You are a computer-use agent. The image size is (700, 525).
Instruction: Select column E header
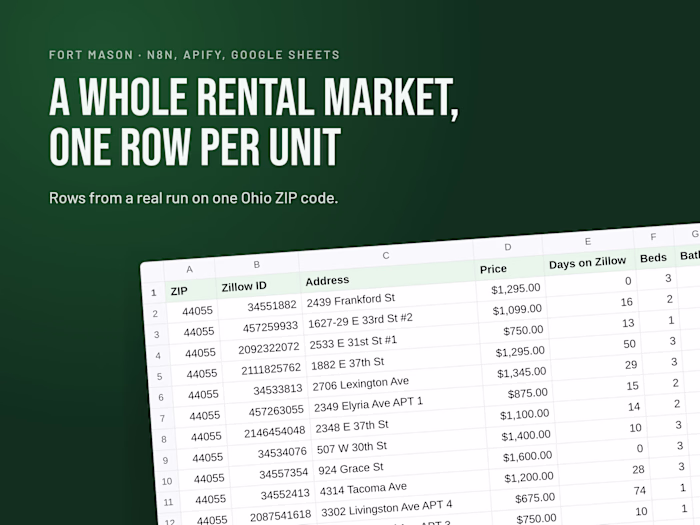(x=588, y=242)
